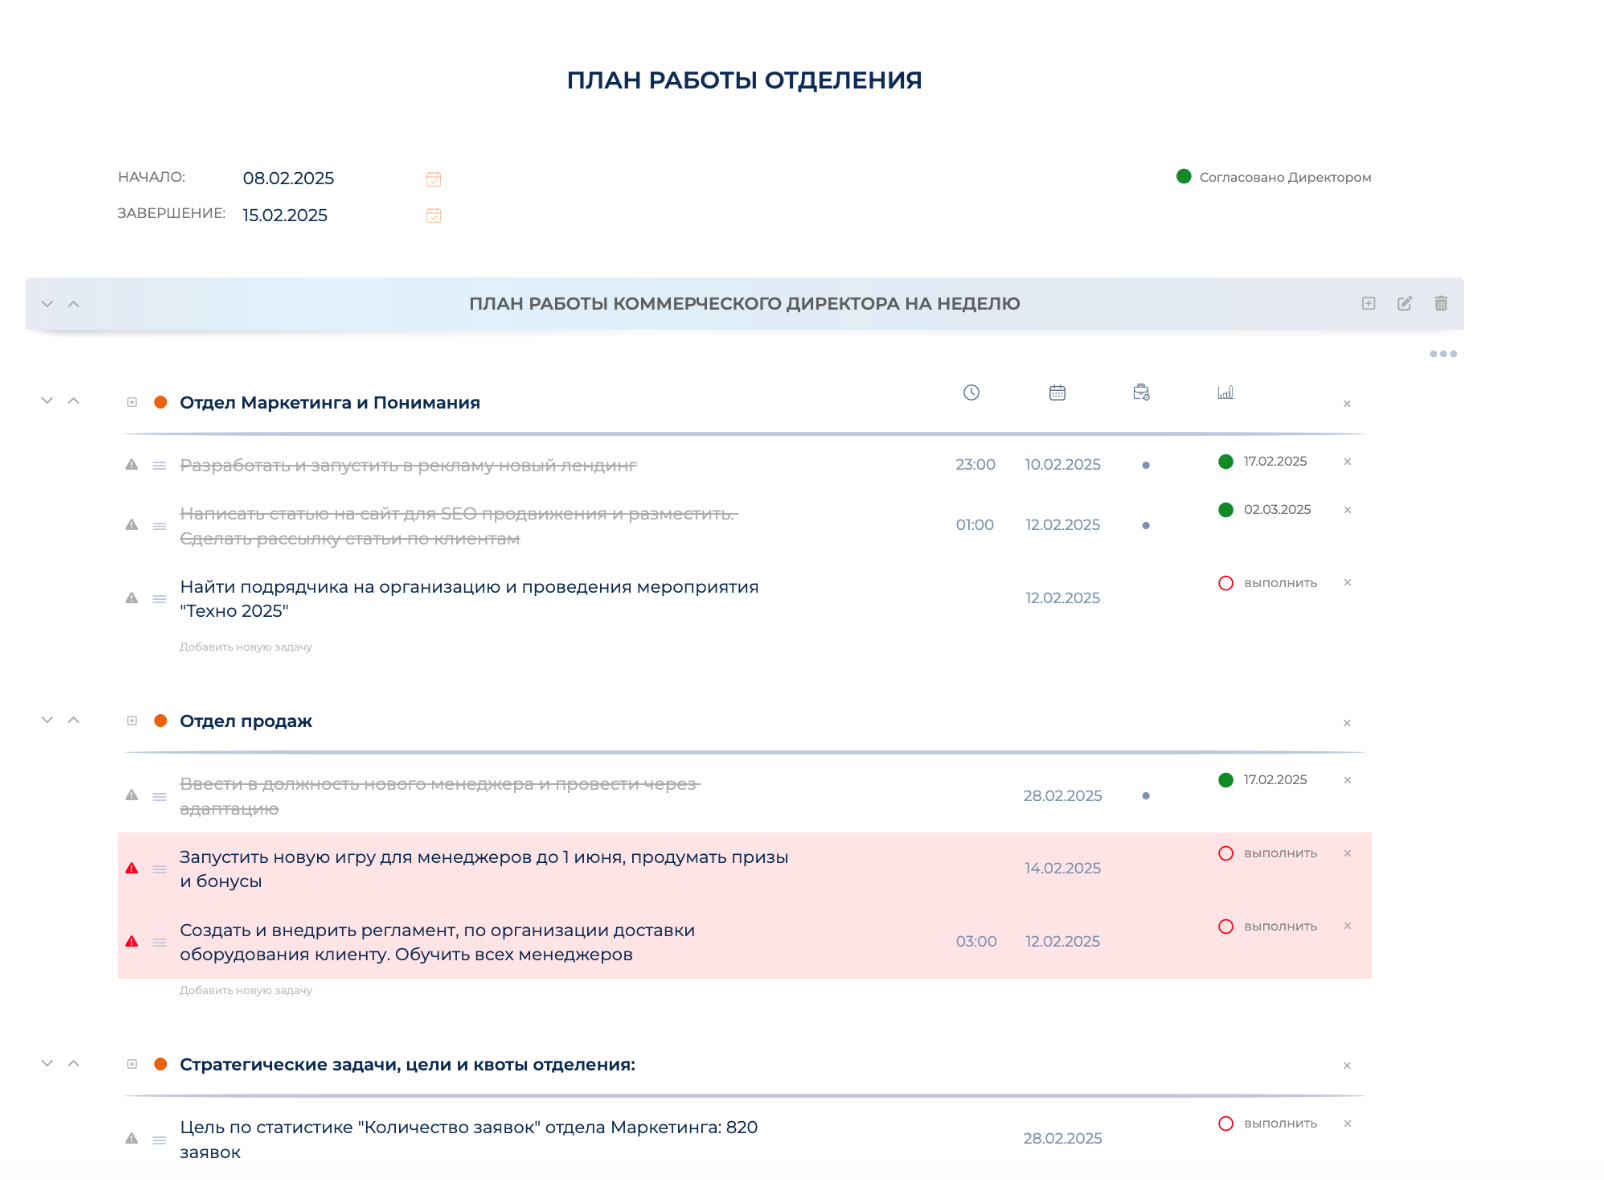Open the three-dot options menu below the header
Viewport: 1604px width, 1180px height.
(1444, 353)
